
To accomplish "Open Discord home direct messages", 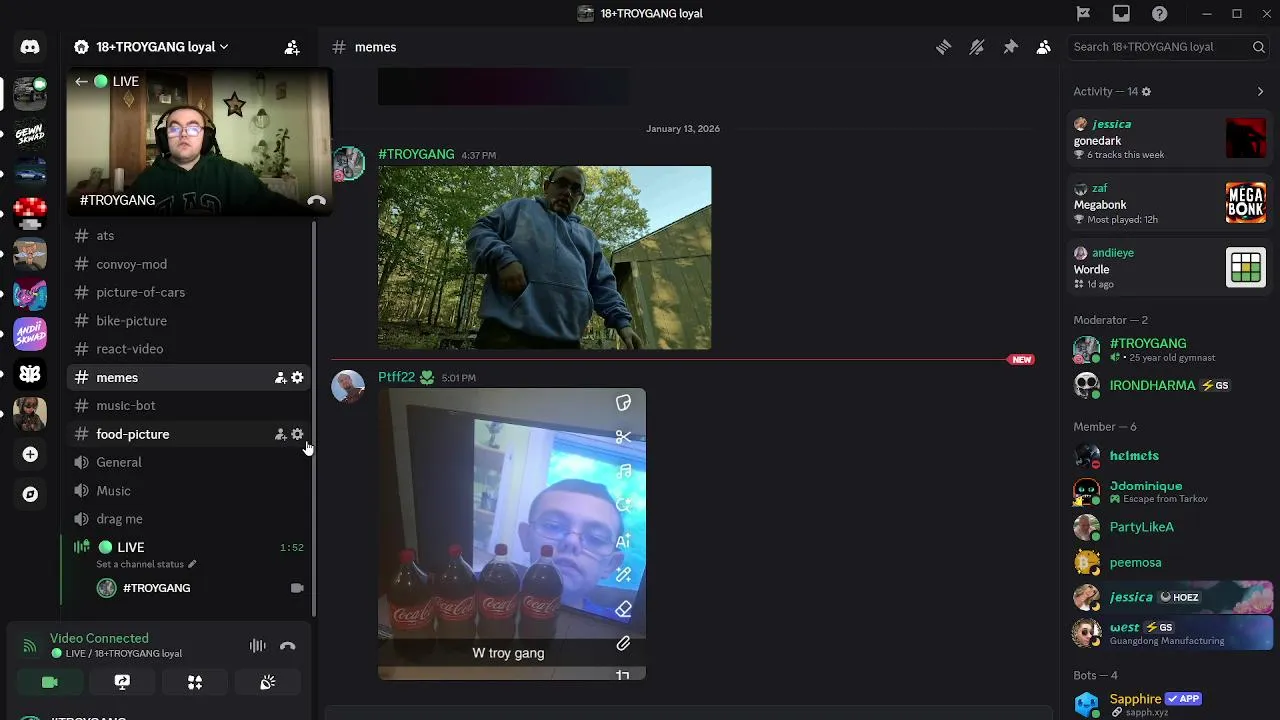I will [30, 47].
